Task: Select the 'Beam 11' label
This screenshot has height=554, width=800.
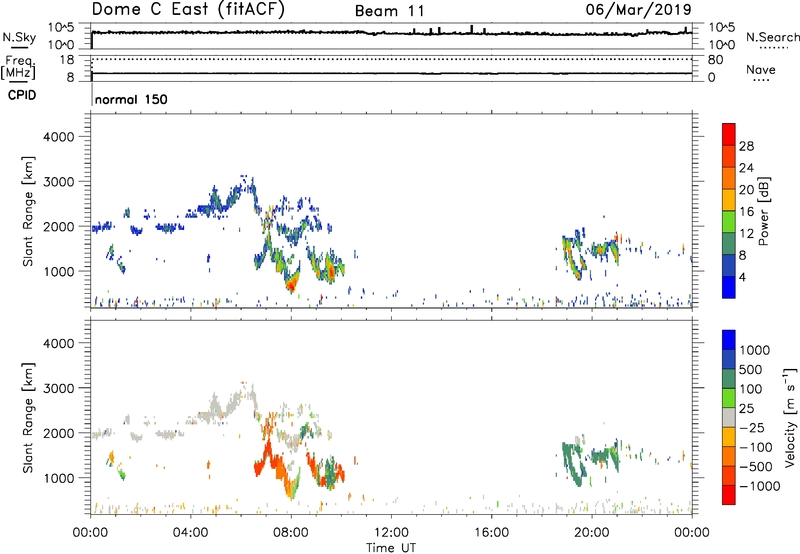Action: click(390, 11)
